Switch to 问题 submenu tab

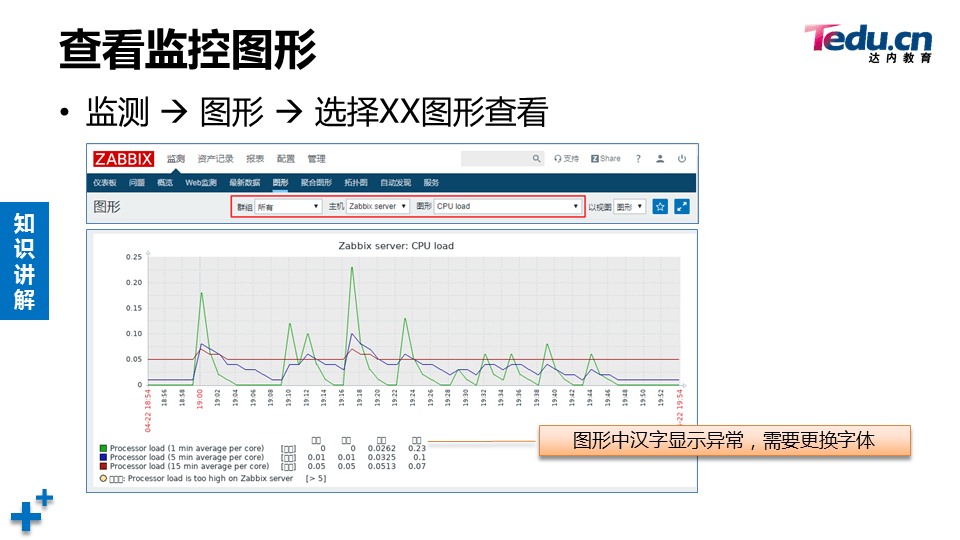(x=137, y=182)
